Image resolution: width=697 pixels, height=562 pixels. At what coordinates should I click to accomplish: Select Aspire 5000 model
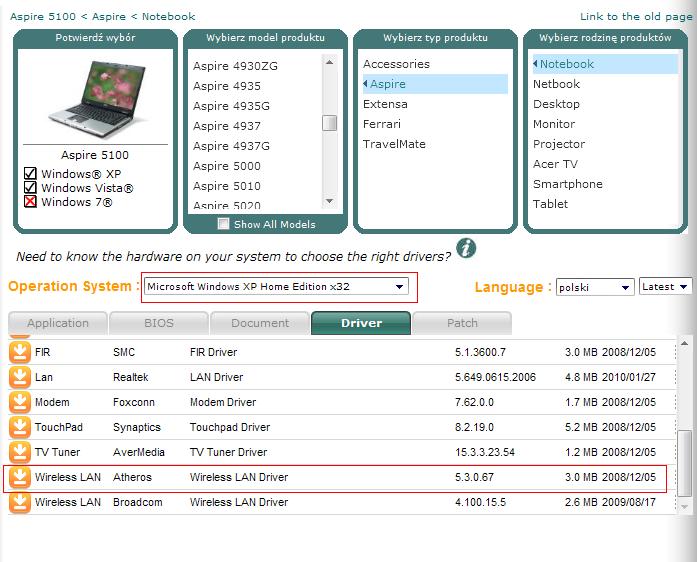[227, 166]
